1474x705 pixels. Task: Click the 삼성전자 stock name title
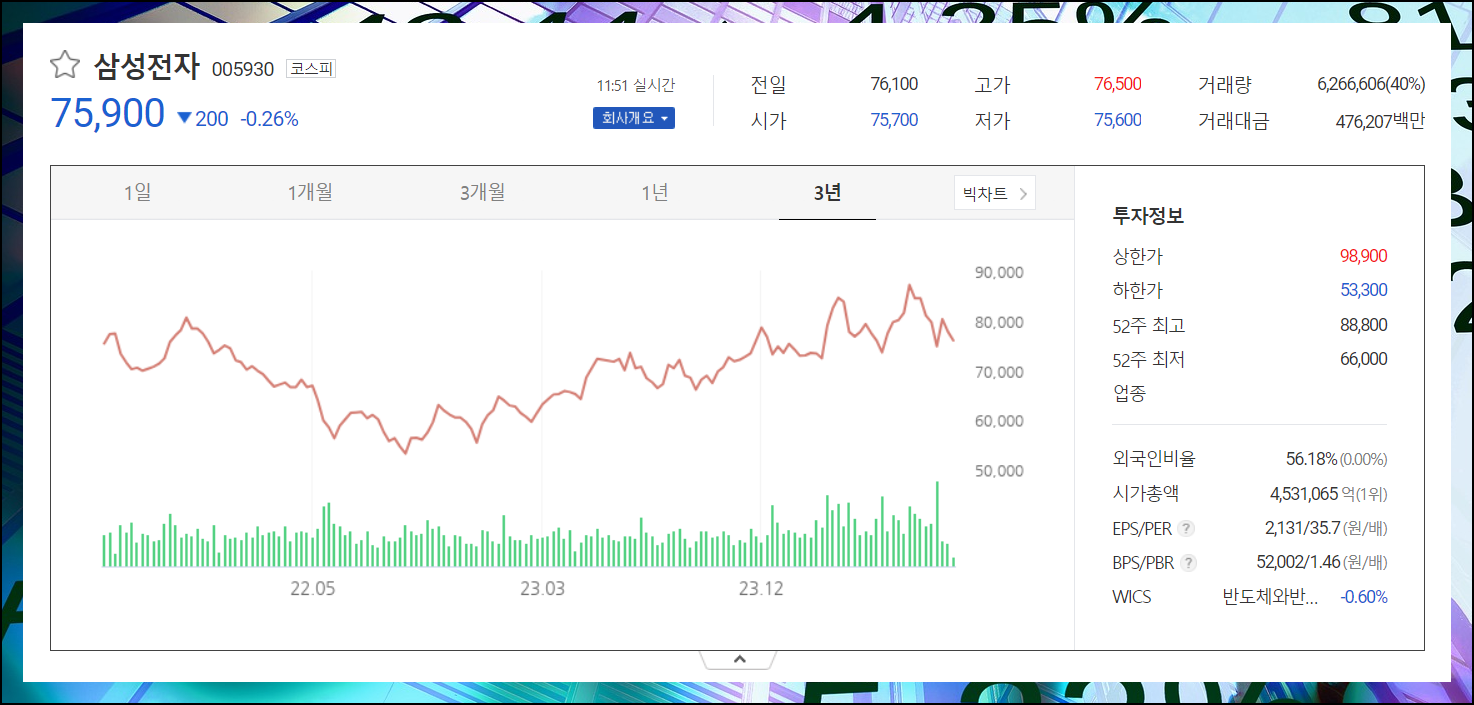tap(147, 66)
